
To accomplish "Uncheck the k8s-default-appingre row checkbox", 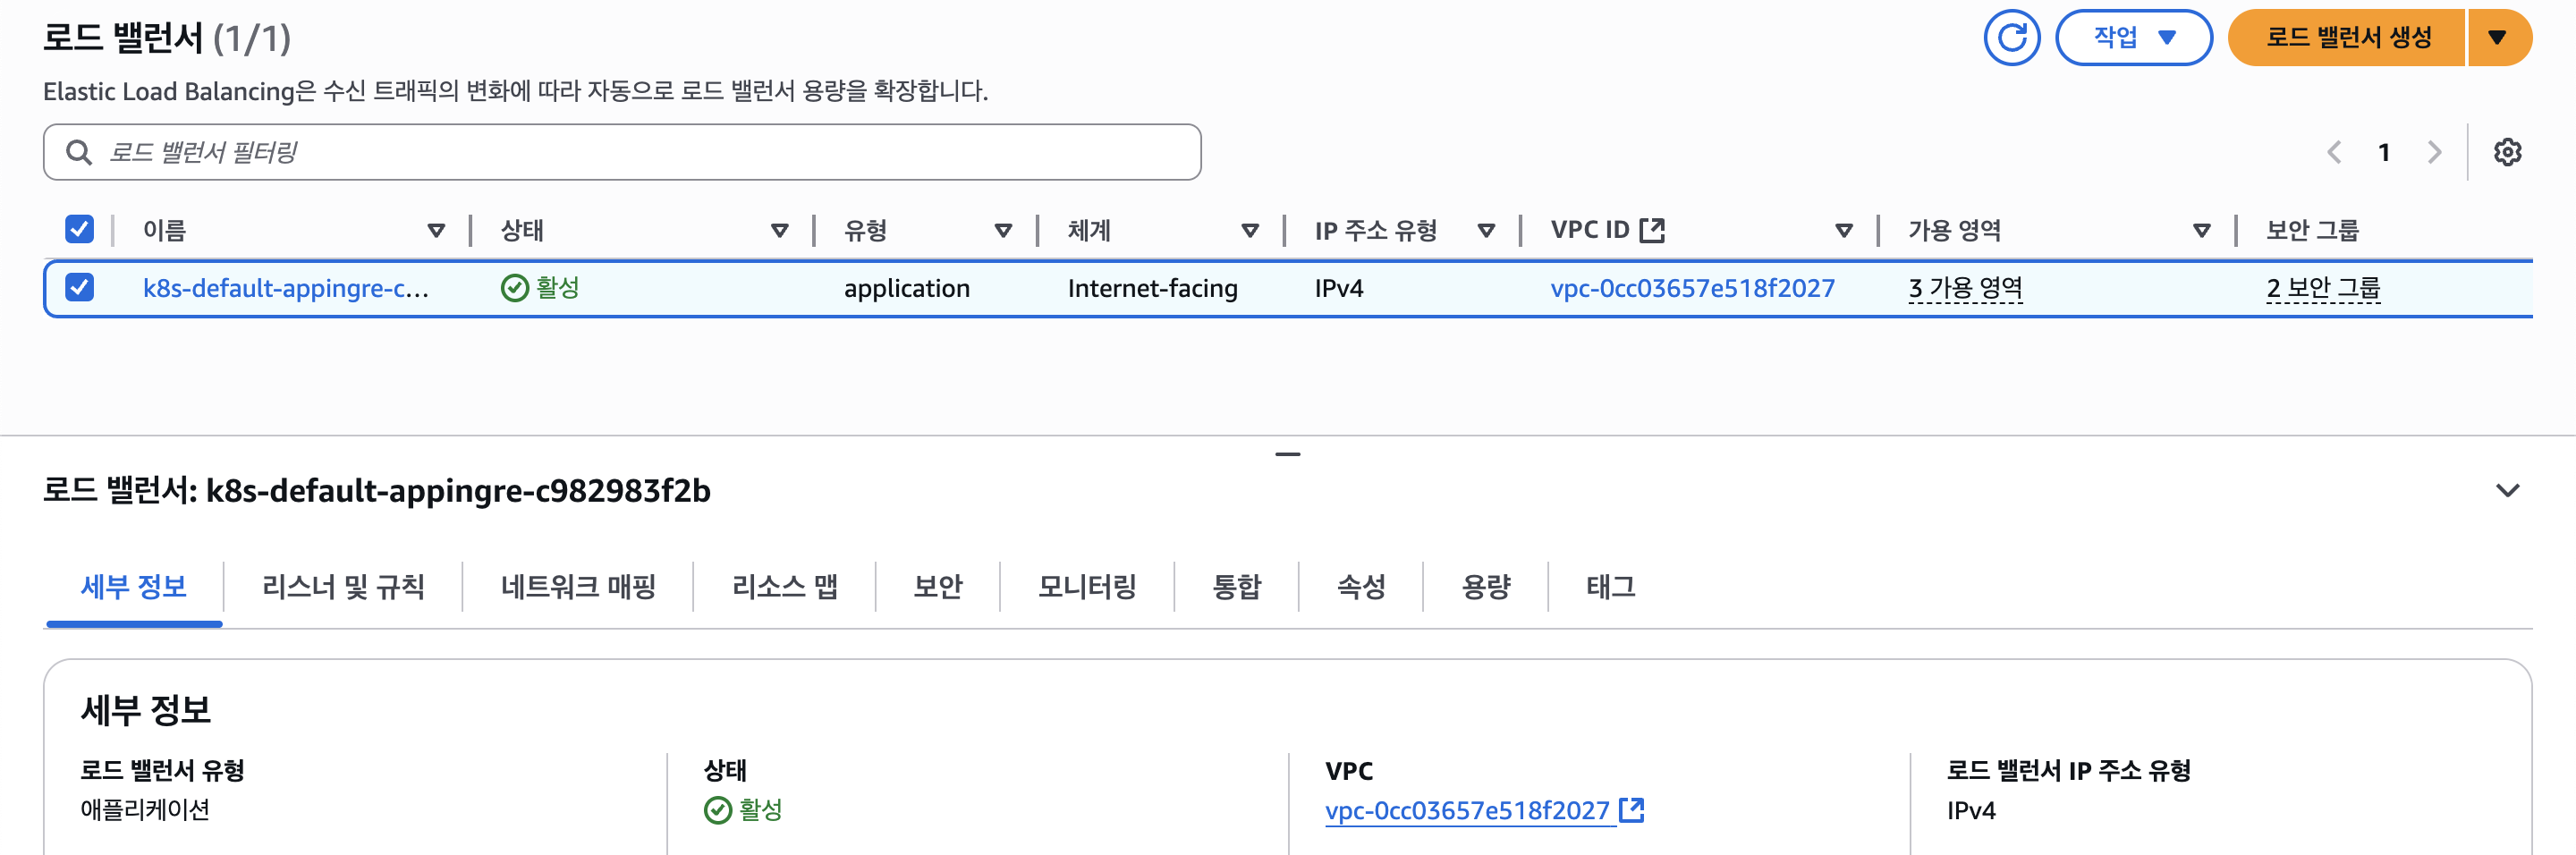I will pyautogui.click(x=79, y=288).
